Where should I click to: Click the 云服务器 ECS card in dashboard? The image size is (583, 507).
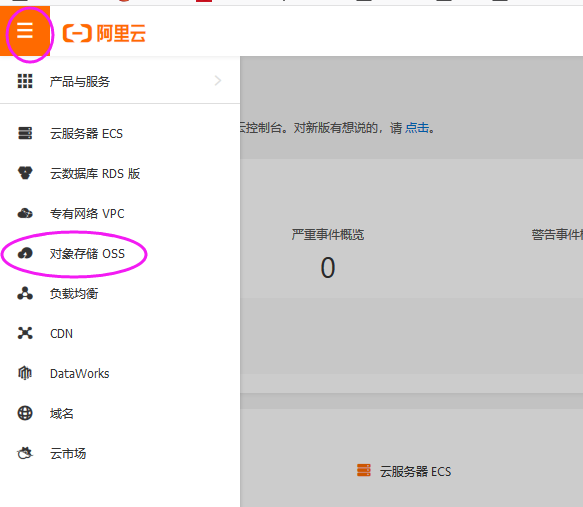404,471
